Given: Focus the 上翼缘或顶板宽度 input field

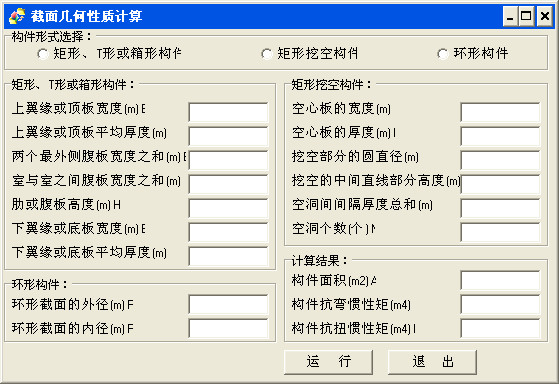Looking at the screenshot, I should pyautogui.click(x=228, y=112).
